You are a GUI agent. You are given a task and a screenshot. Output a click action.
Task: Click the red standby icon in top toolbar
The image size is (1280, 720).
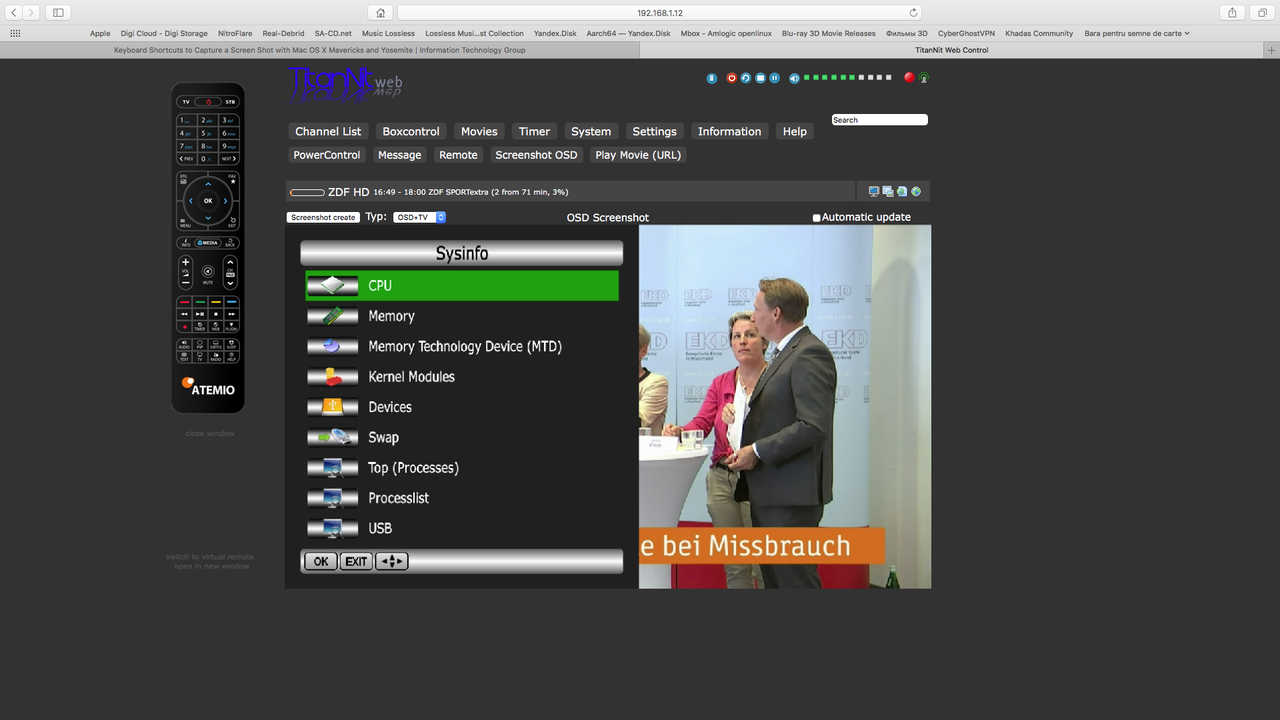(x=732, y=78)
